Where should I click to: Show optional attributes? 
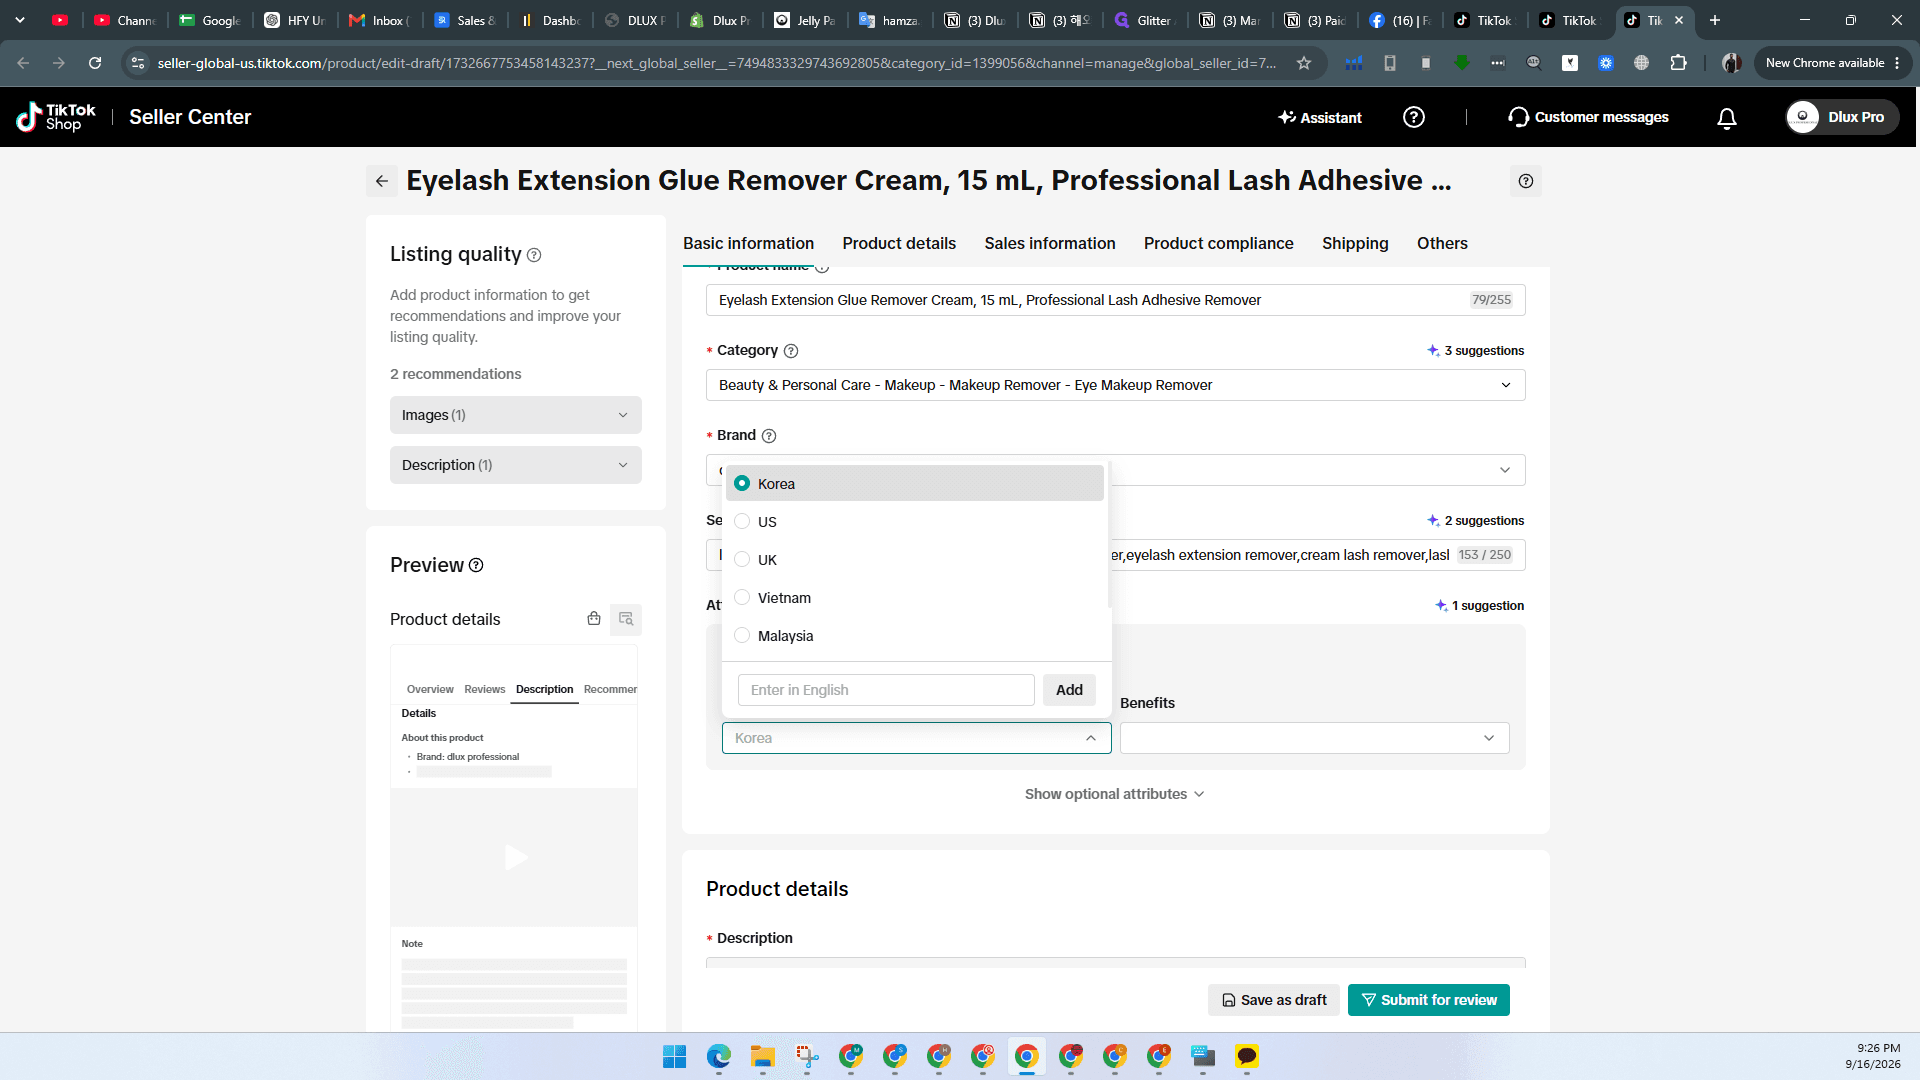(1115, 794)
